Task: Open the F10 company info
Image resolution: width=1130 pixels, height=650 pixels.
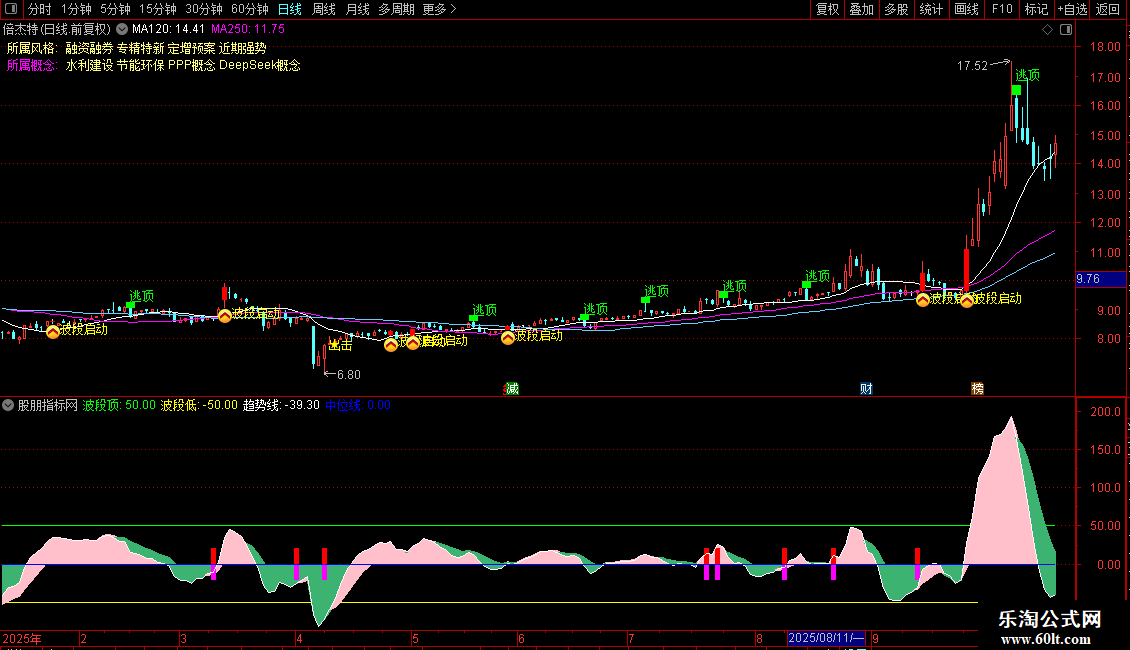Action: tap(1002, 9)
